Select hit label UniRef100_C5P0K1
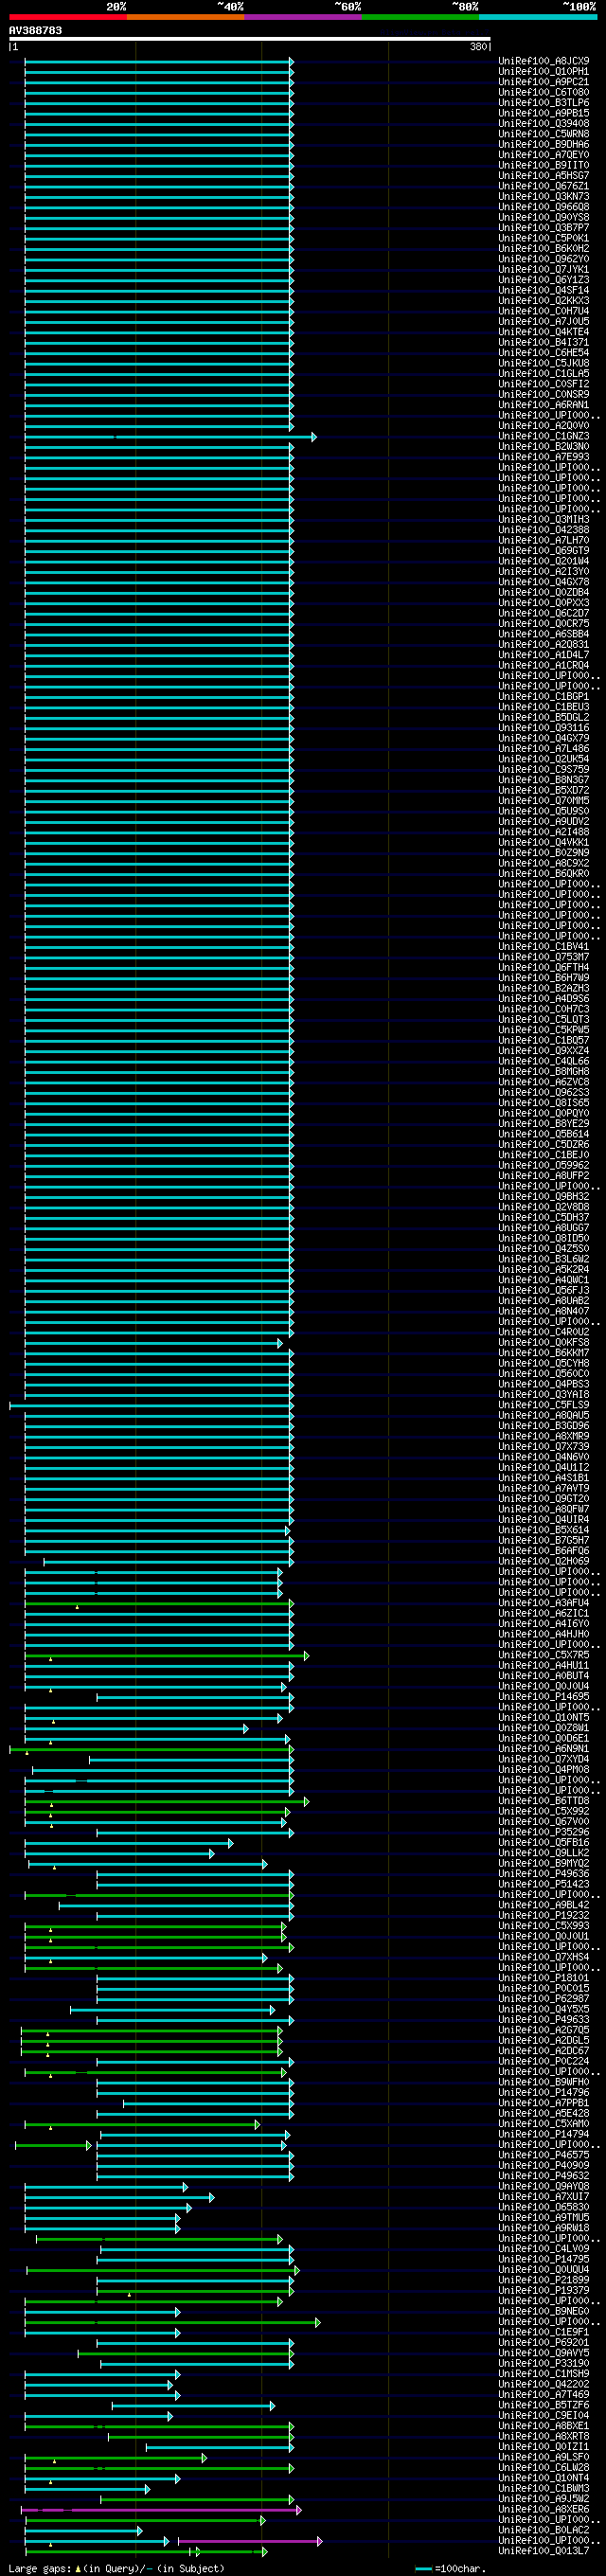Image resolution: width=606 pixels, height=2576 pixels. [x=544, y=238]
